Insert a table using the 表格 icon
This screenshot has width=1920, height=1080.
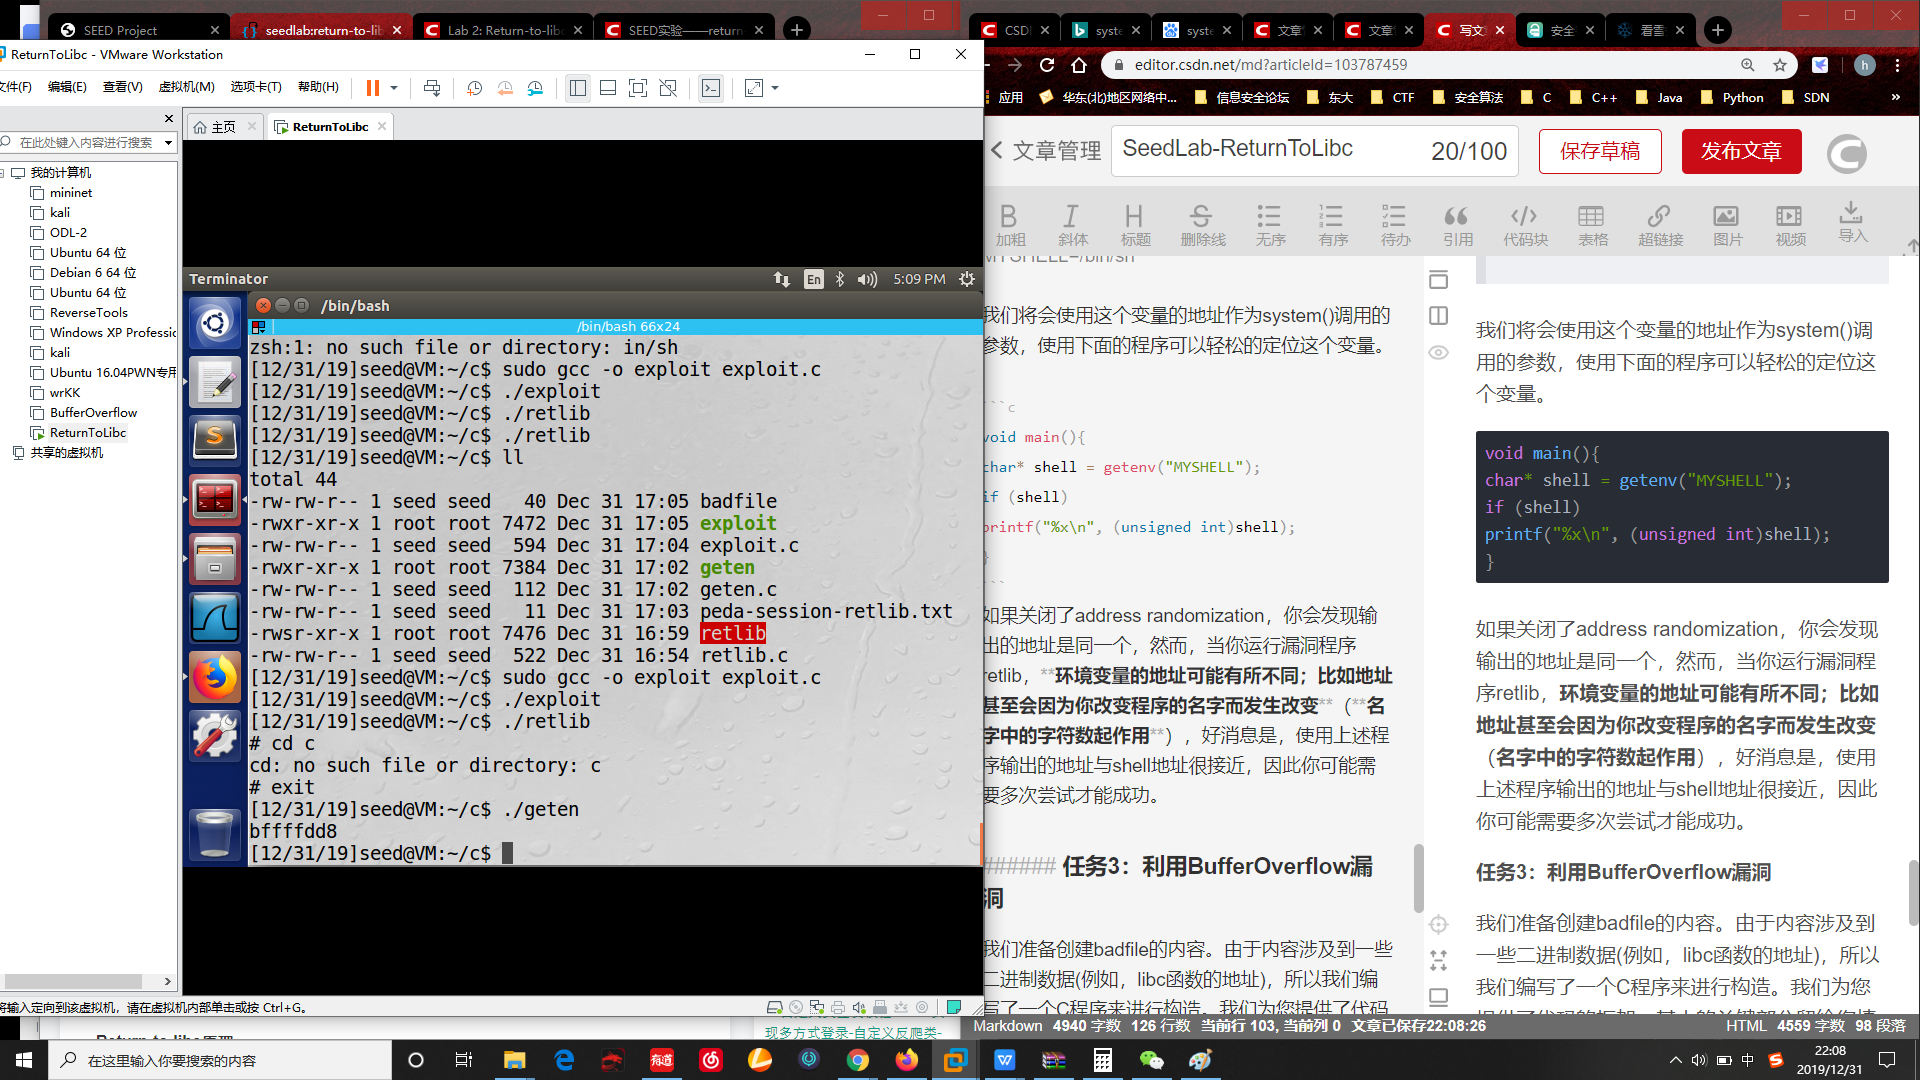1592,222
